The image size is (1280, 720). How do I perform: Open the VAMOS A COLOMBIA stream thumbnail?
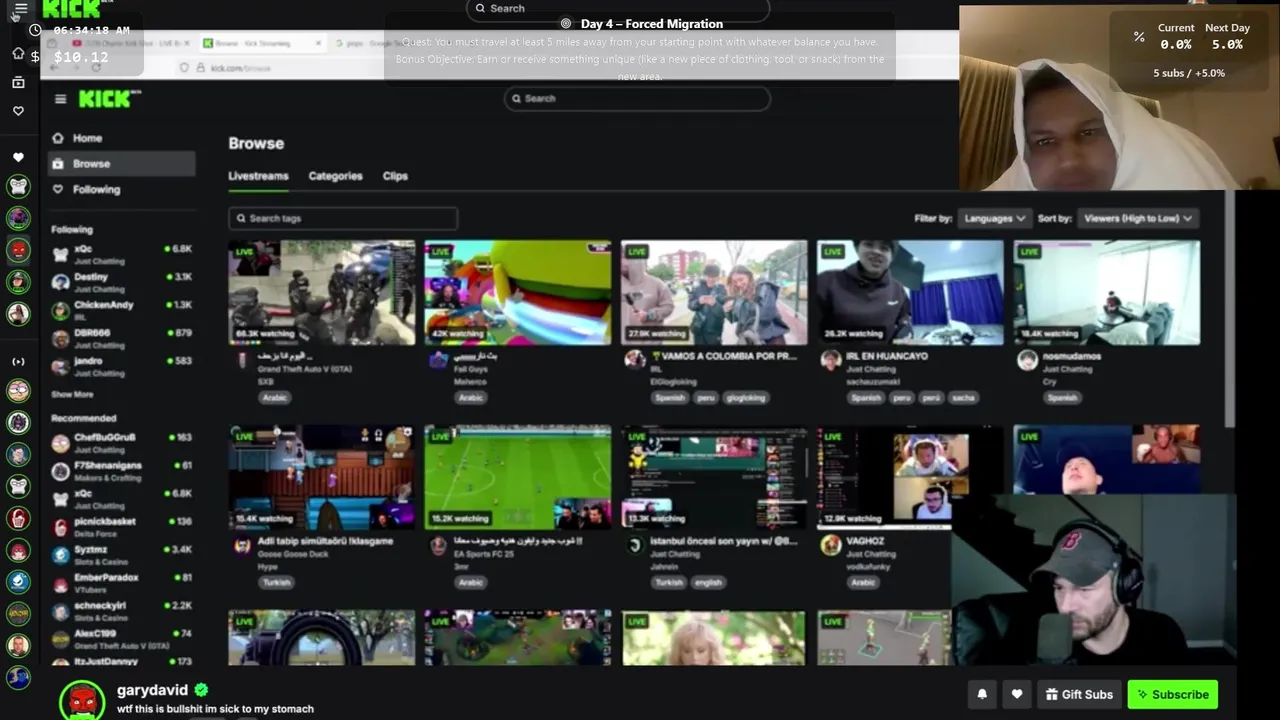[714, 292]
